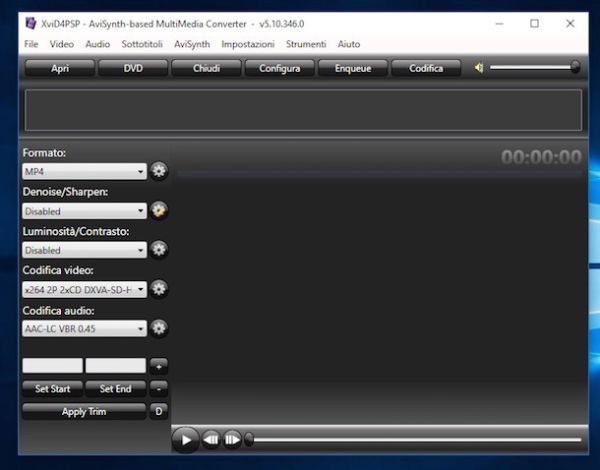Viewport: 600px width, 470px height.
Task: Step forward one frame
Action: 232,439
